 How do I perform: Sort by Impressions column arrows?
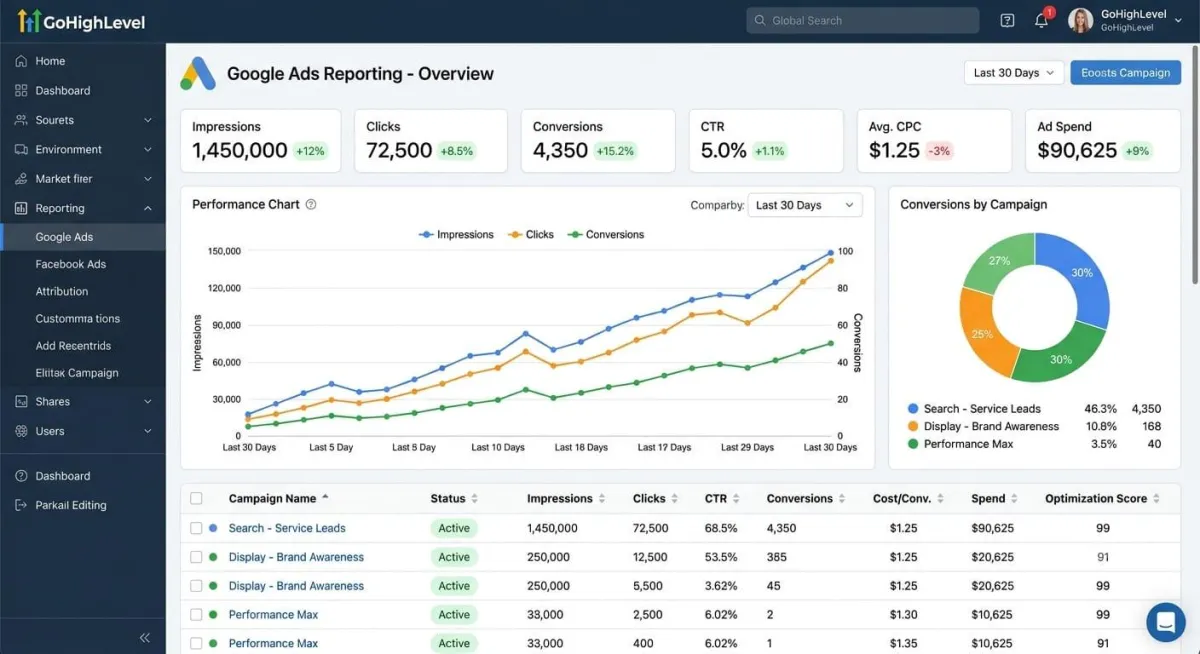602,498
